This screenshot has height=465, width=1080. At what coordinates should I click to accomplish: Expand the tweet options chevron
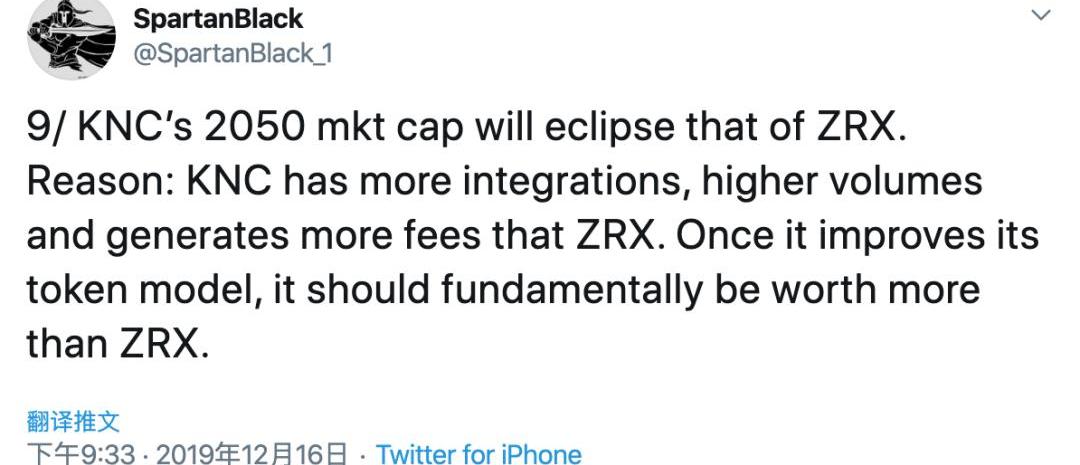click(1041, 15)
